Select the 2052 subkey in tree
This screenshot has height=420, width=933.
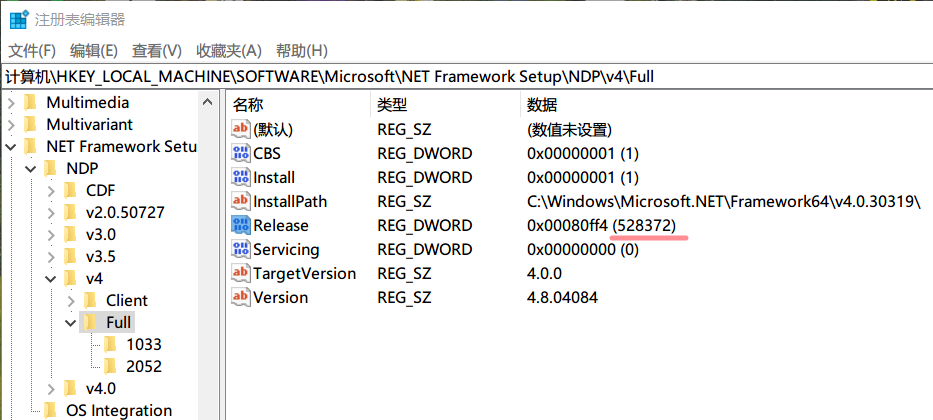(143, 366)
